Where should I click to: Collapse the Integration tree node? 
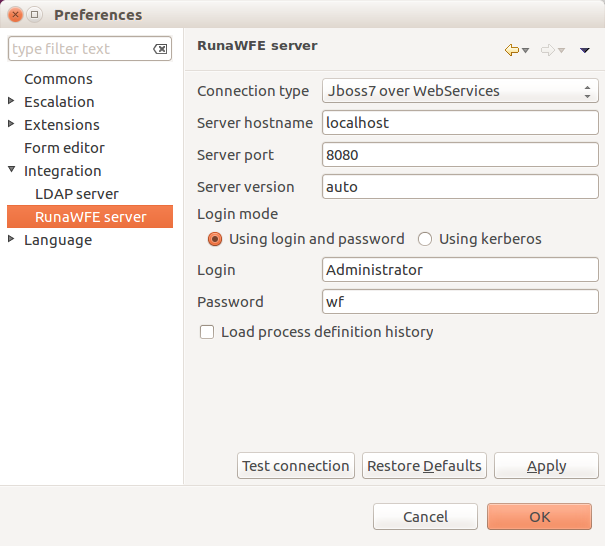point(11,170)
